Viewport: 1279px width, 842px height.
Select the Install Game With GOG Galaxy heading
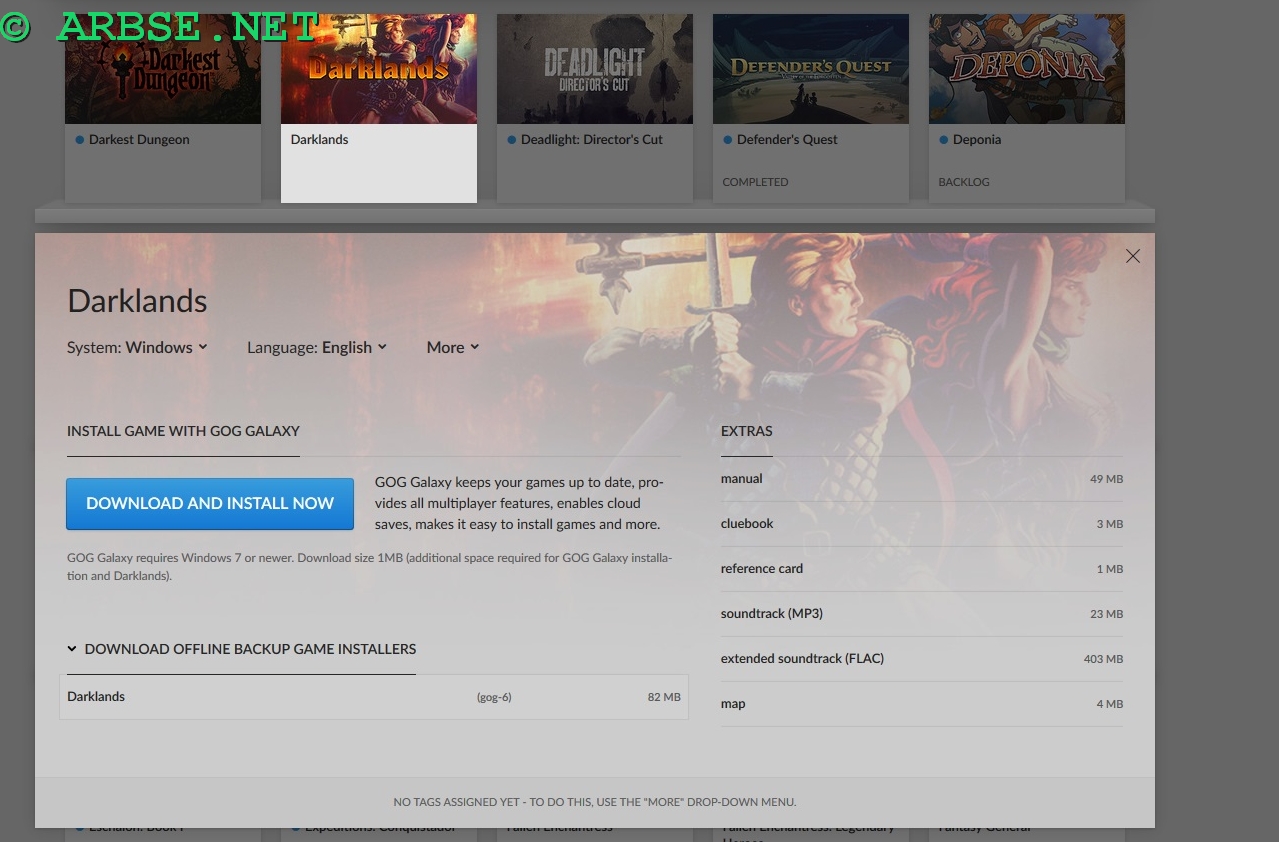183,431
